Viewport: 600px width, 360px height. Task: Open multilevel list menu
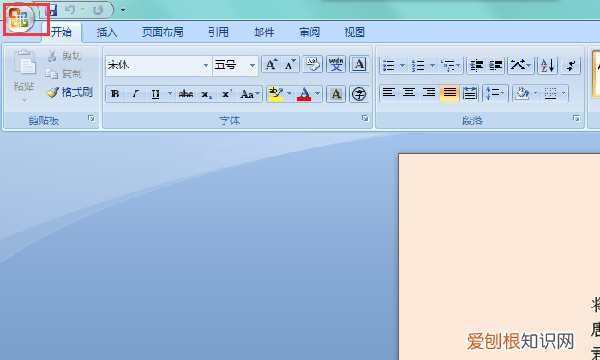(x=450, y=65)
